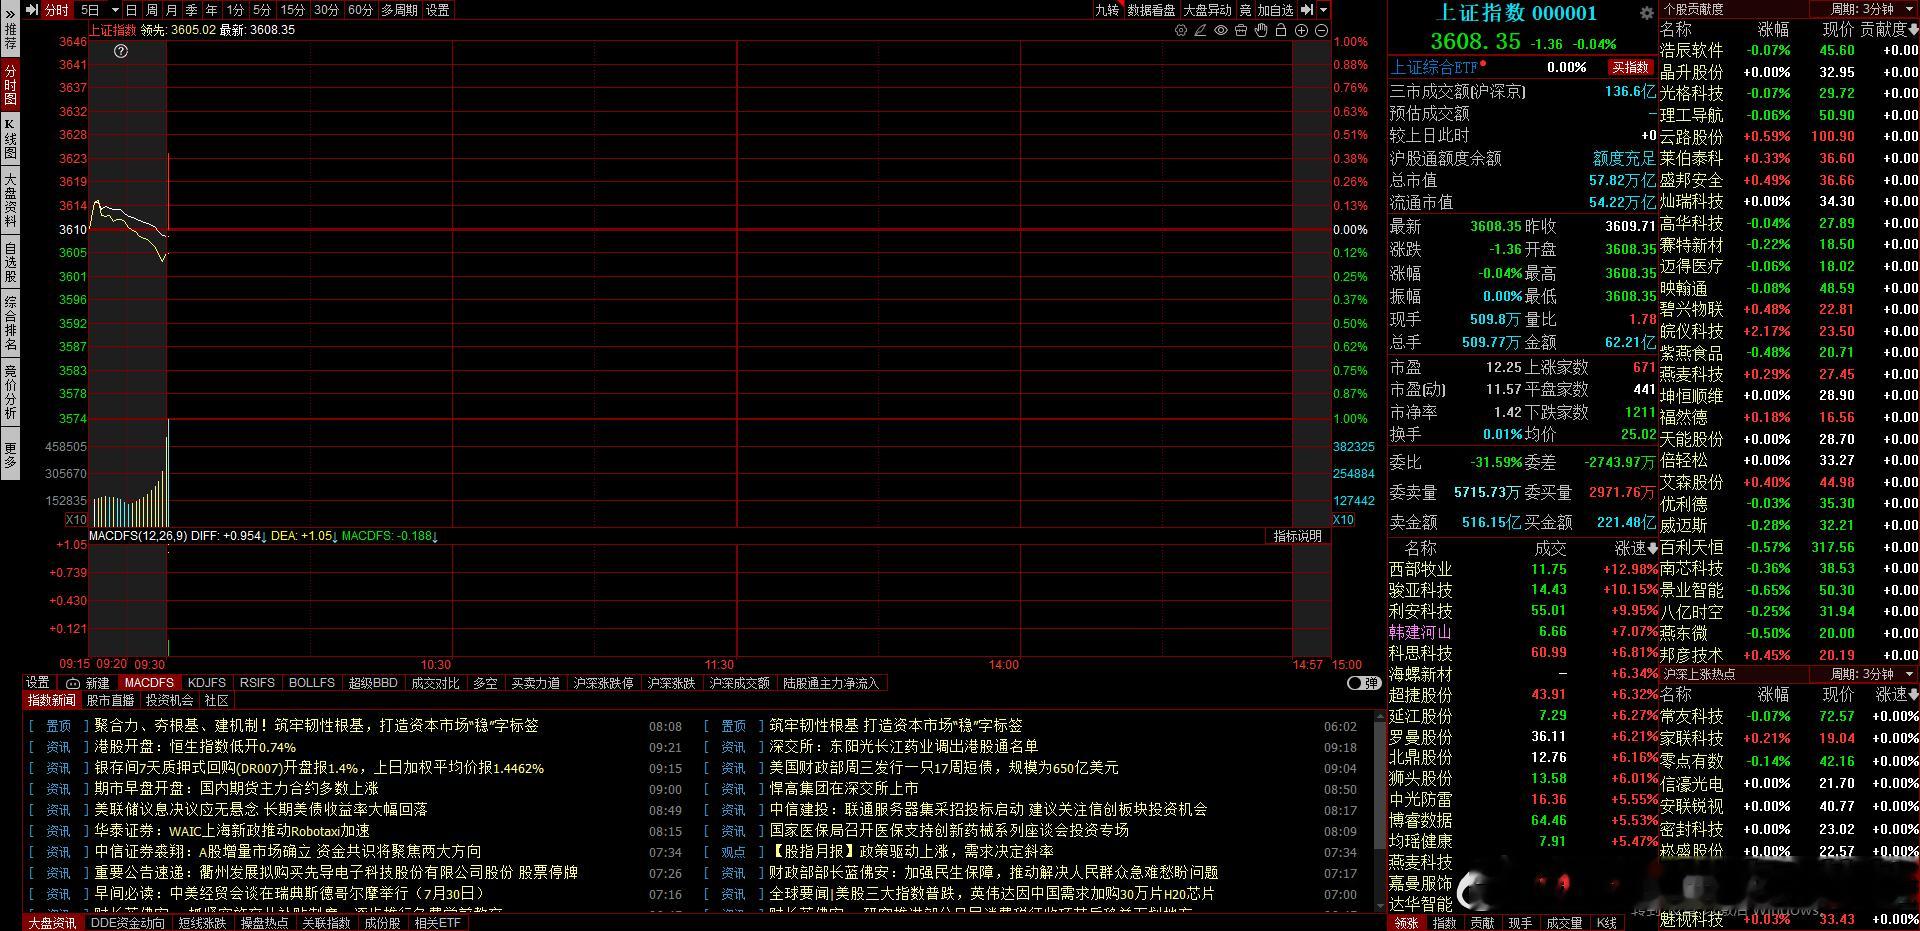Click 九转 indicator button

click(1107, 10)
